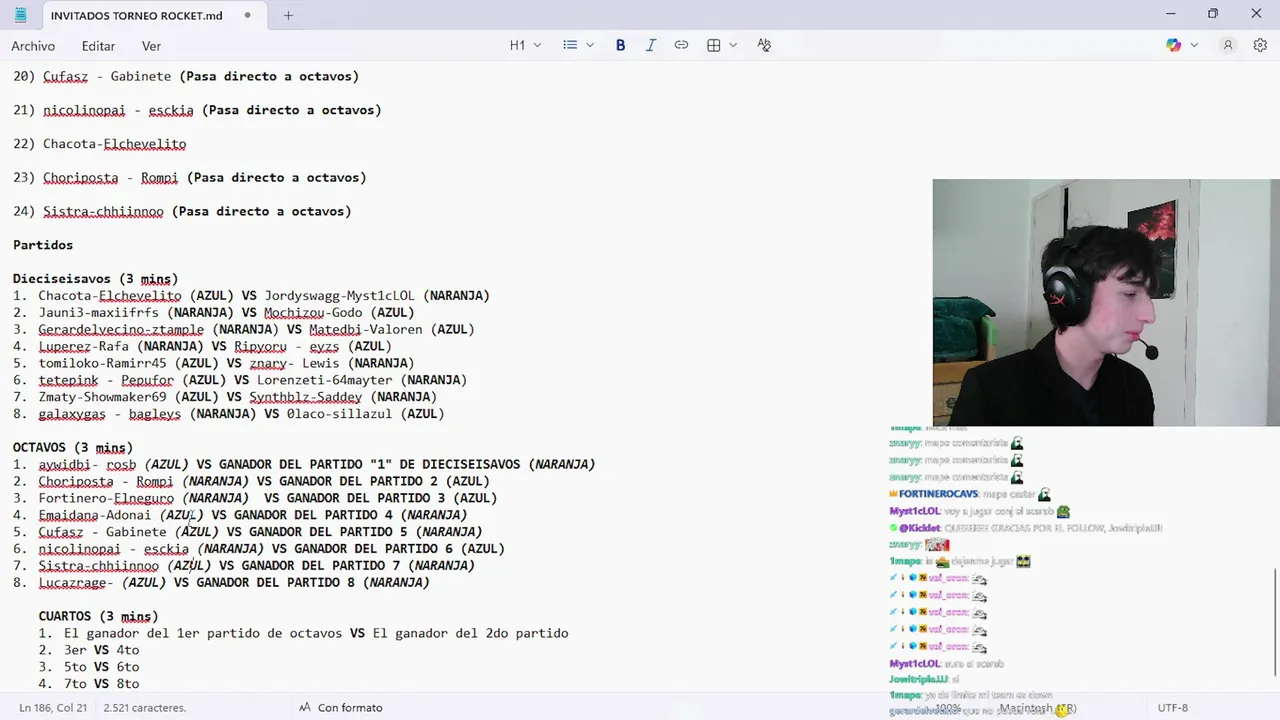Click the @Kicklet message in chat overlay

tap(1026, 528)
